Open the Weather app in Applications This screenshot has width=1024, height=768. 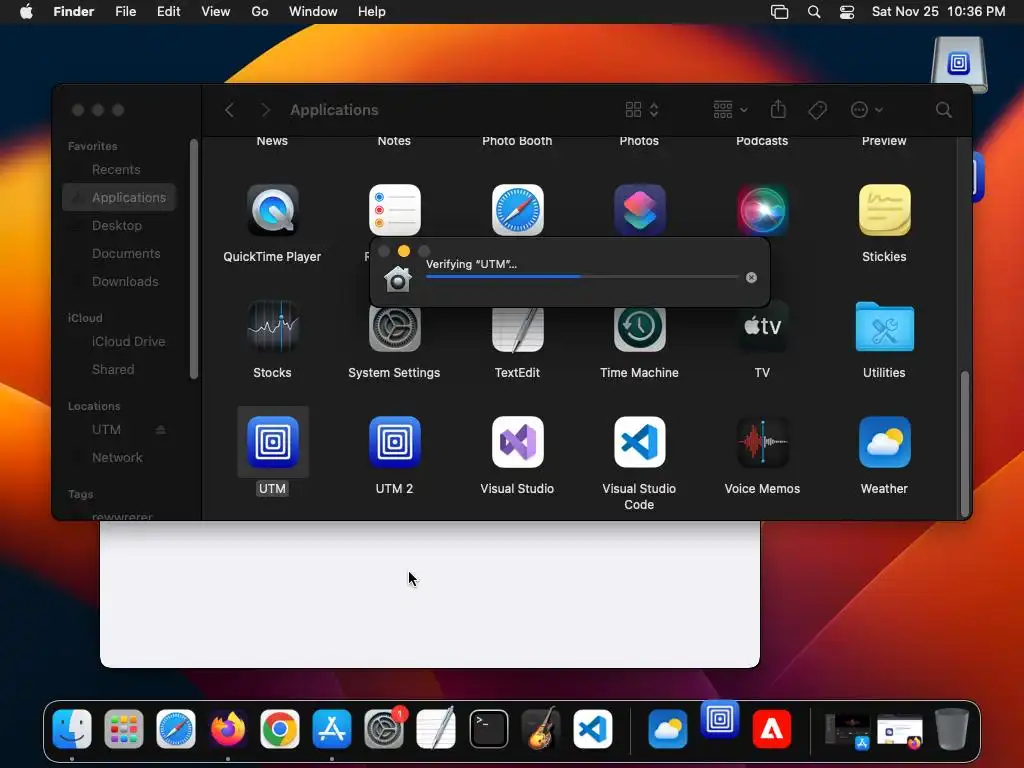884,442
